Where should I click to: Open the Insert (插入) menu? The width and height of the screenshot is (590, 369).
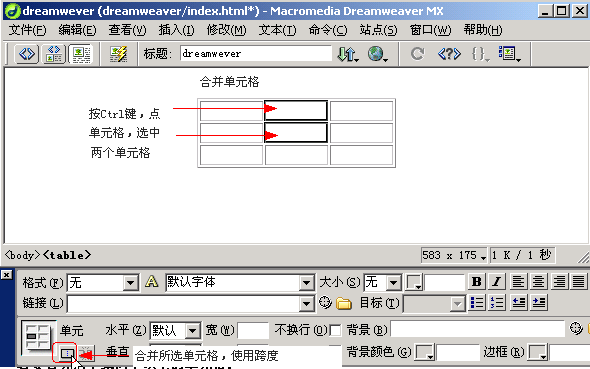click(176, 30)
